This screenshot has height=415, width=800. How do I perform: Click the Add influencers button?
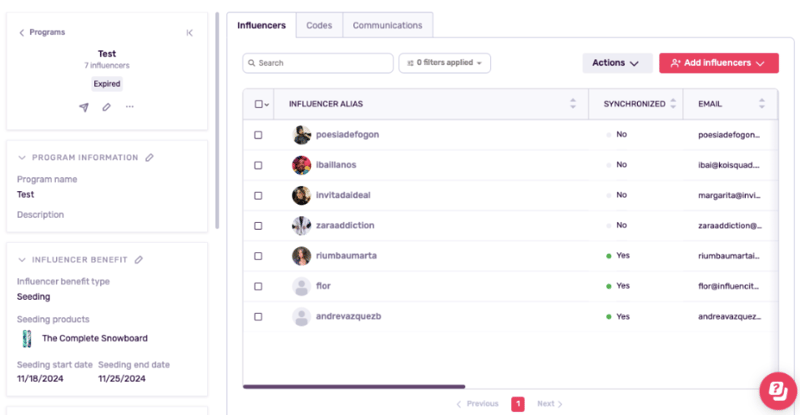pos(718,63)
